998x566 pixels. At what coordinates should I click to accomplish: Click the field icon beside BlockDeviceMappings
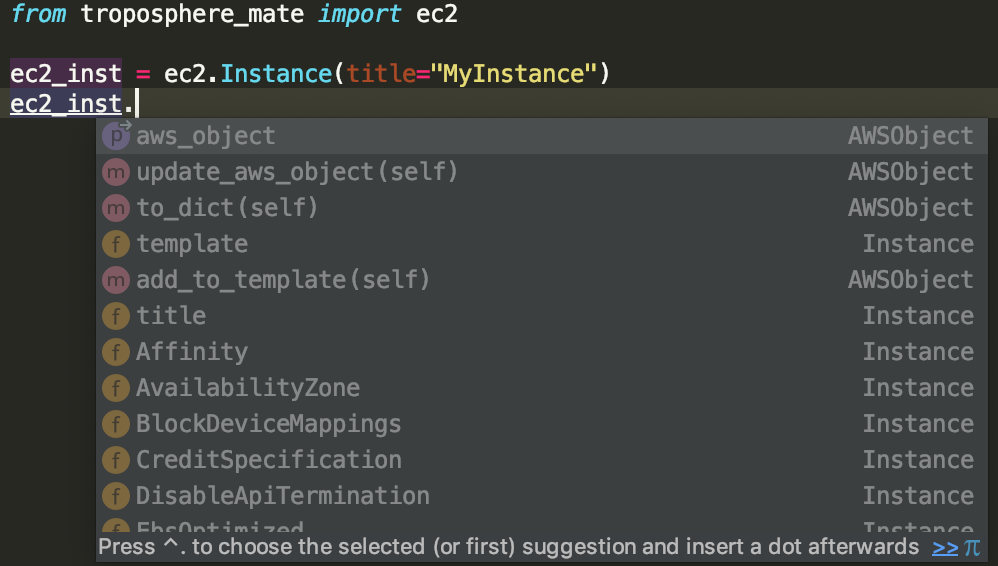coord(117,424)
